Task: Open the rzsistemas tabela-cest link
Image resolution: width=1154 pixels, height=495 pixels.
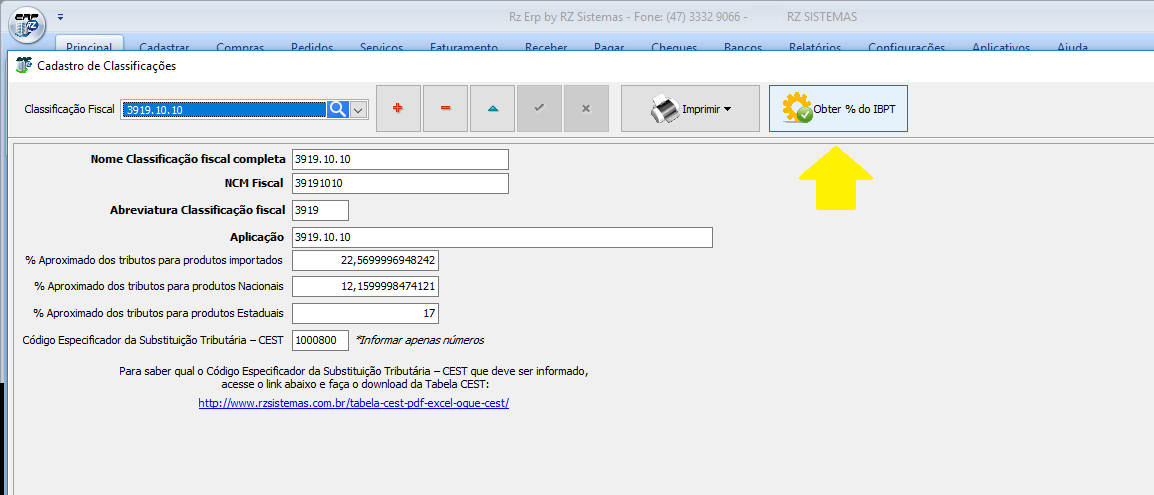Action: point(354,403)
